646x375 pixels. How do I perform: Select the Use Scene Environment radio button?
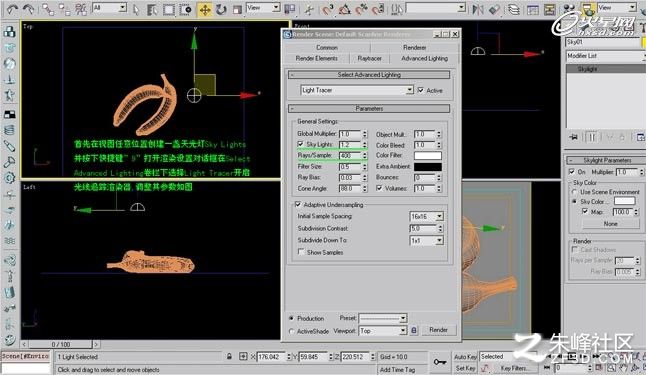[x=574, y=192]
